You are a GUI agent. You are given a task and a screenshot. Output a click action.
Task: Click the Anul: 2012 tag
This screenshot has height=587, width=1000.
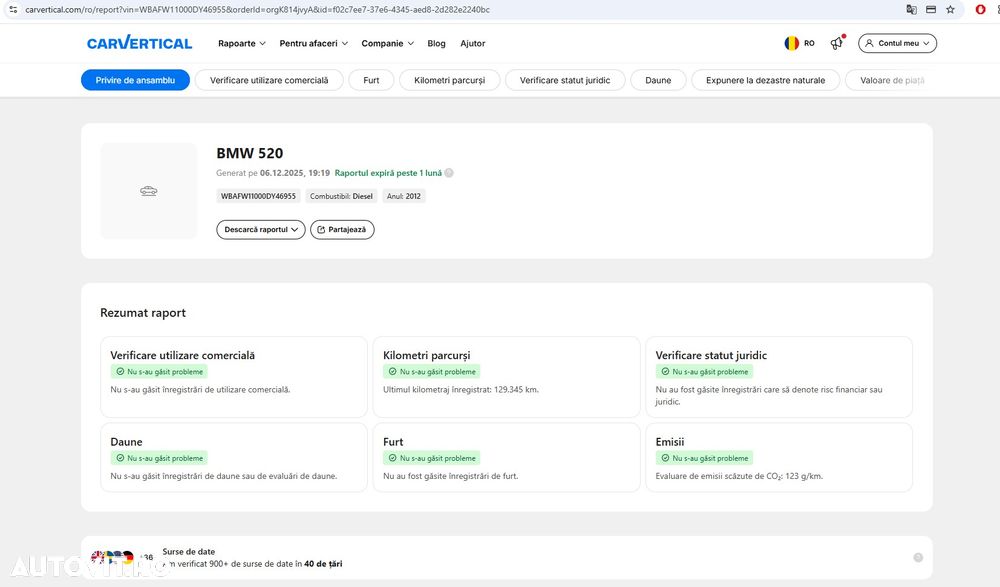404,197
